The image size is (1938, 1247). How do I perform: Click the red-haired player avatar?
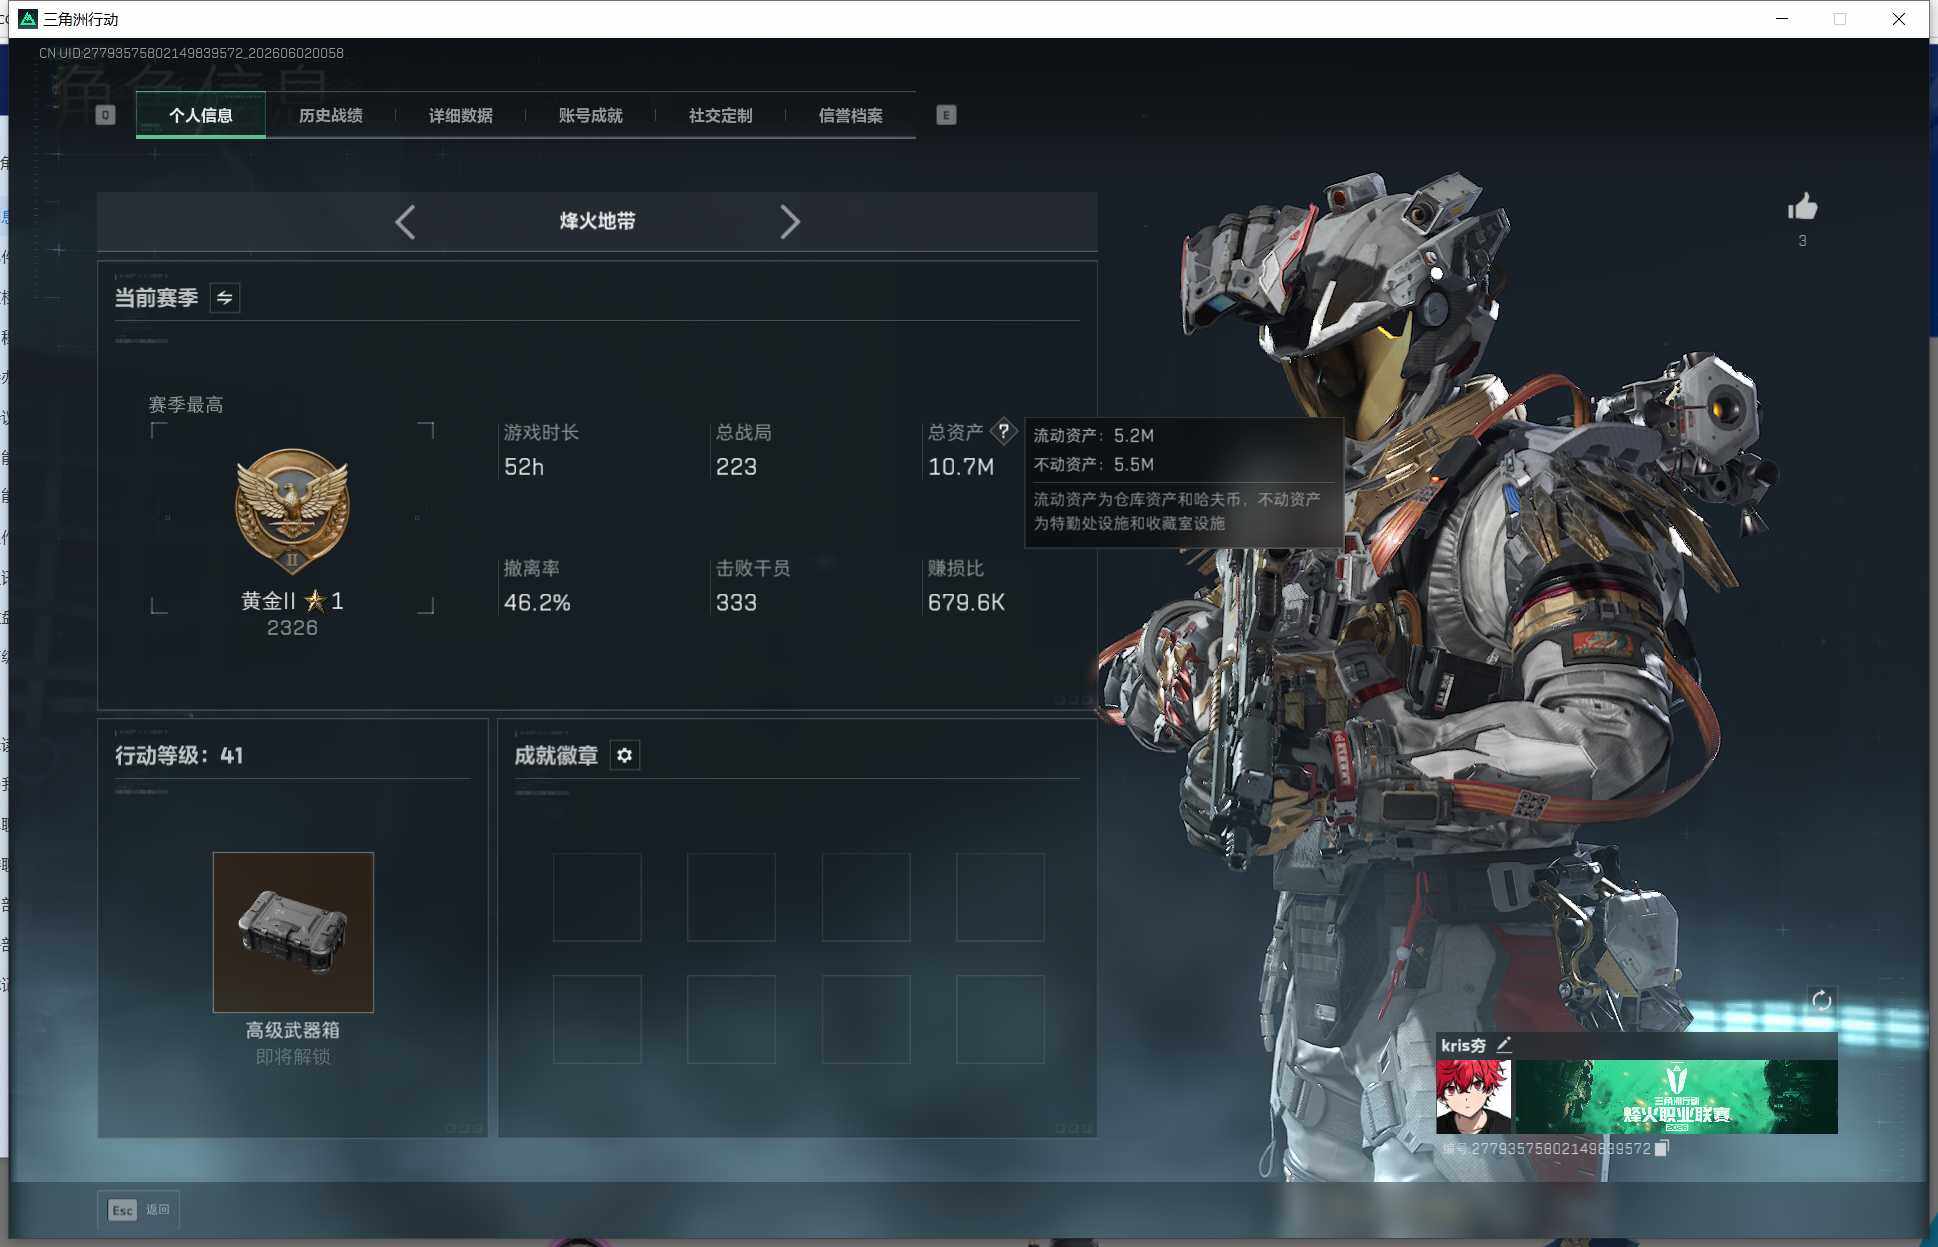1473,1096
